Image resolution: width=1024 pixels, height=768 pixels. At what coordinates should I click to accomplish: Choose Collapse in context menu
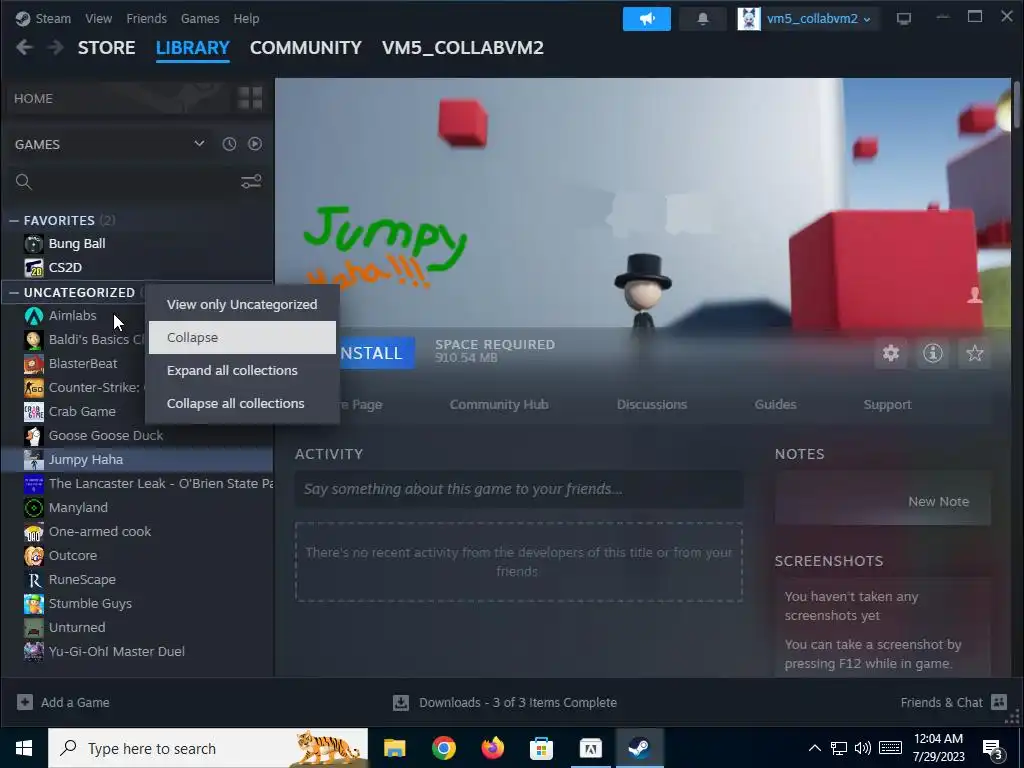242,338
